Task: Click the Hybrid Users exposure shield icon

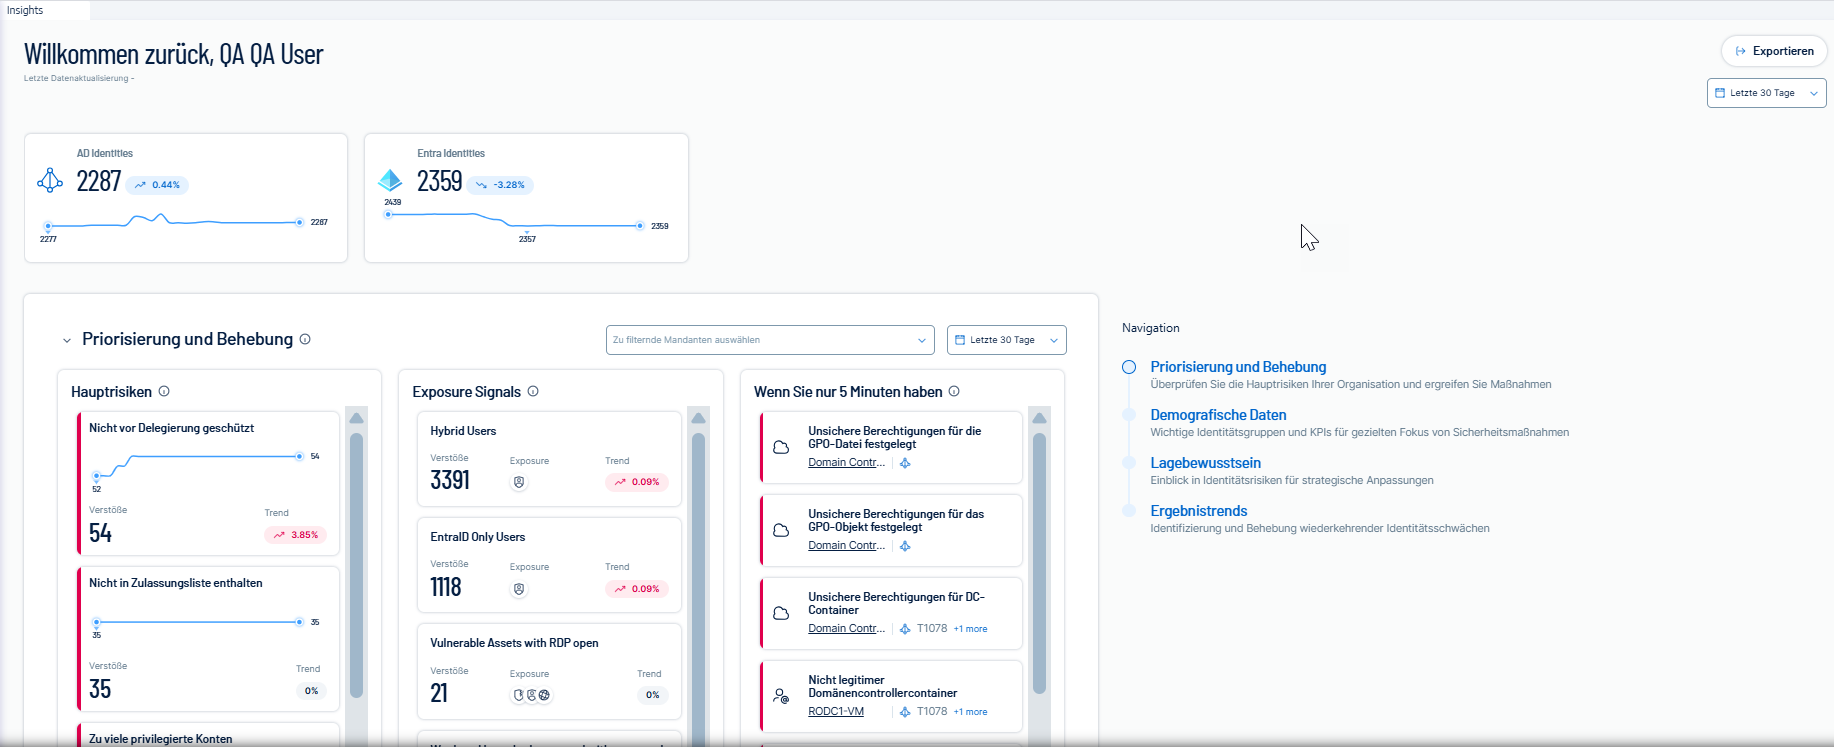Action: [x=519, y=482]
